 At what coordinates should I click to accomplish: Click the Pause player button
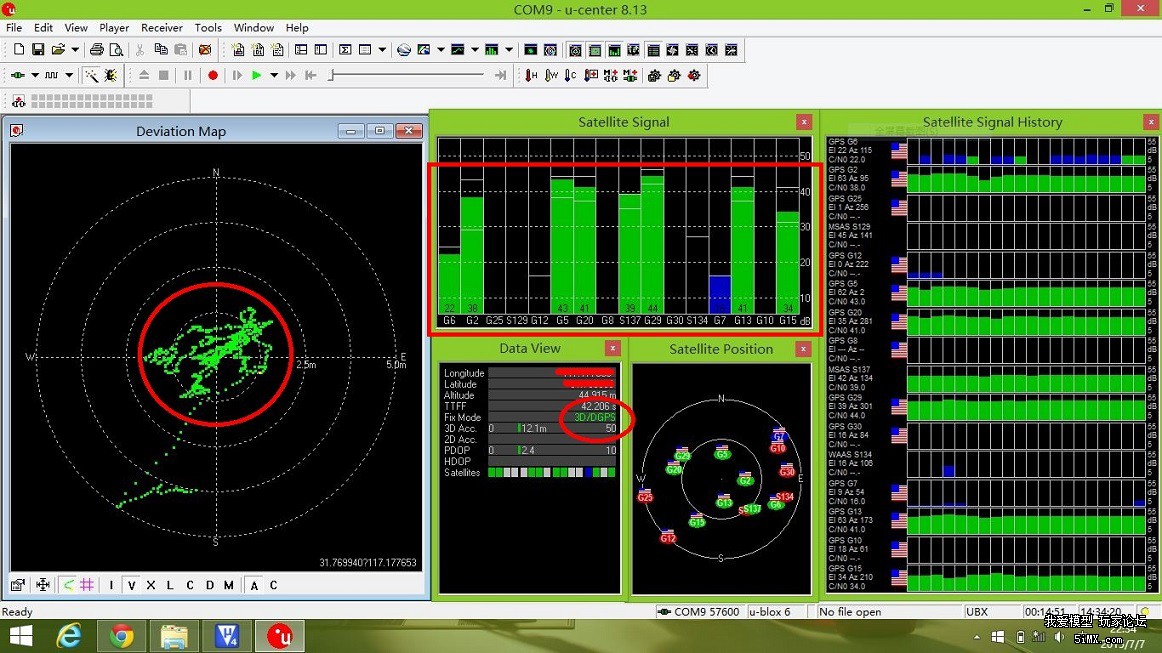tap(187, 75)
